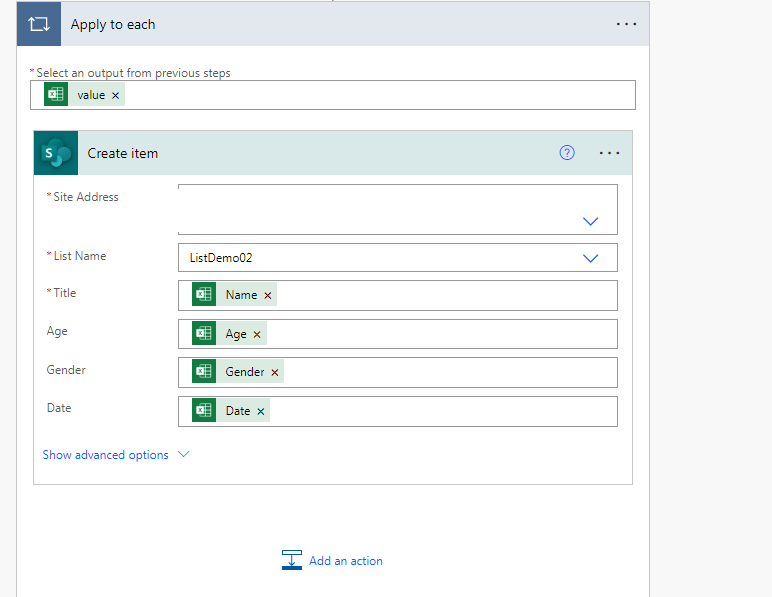Remove the value token from output field

tap(115, 95)
